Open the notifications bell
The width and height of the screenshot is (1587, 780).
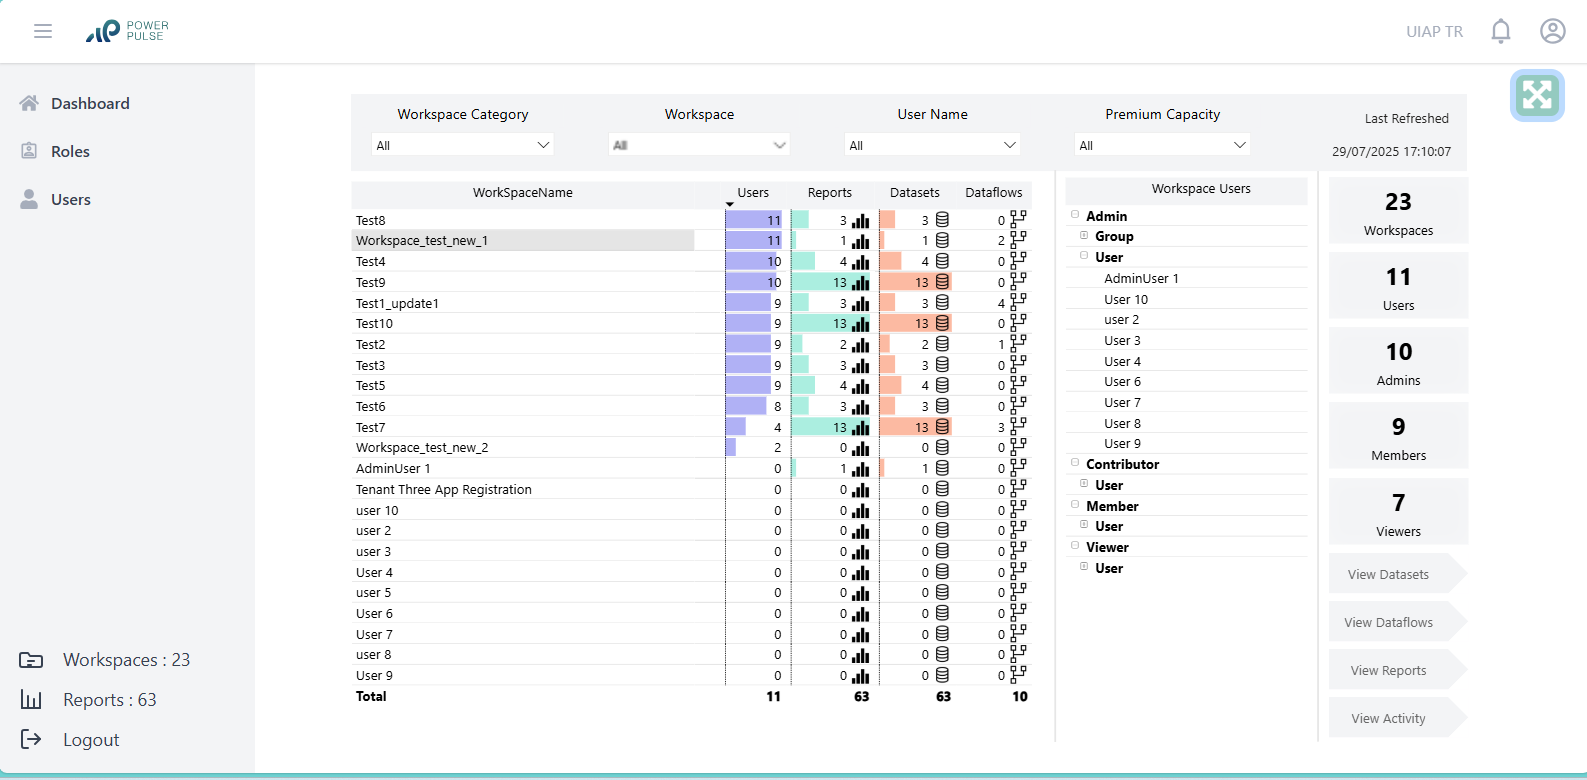1501,31
